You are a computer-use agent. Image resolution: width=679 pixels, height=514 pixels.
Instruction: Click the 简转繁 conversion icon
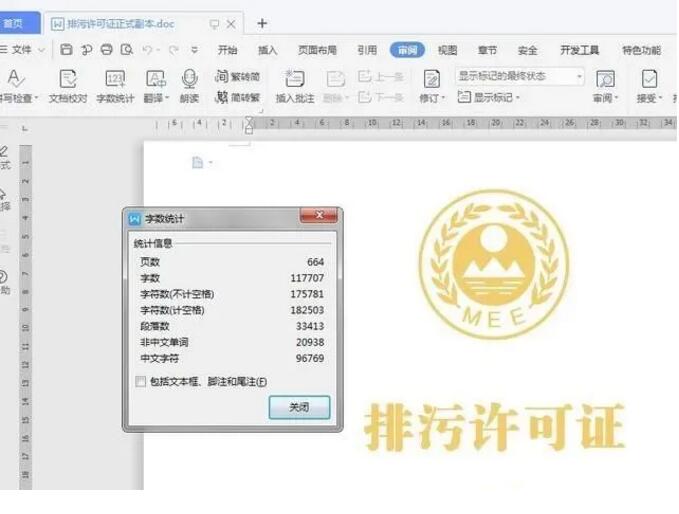(238, 97)
